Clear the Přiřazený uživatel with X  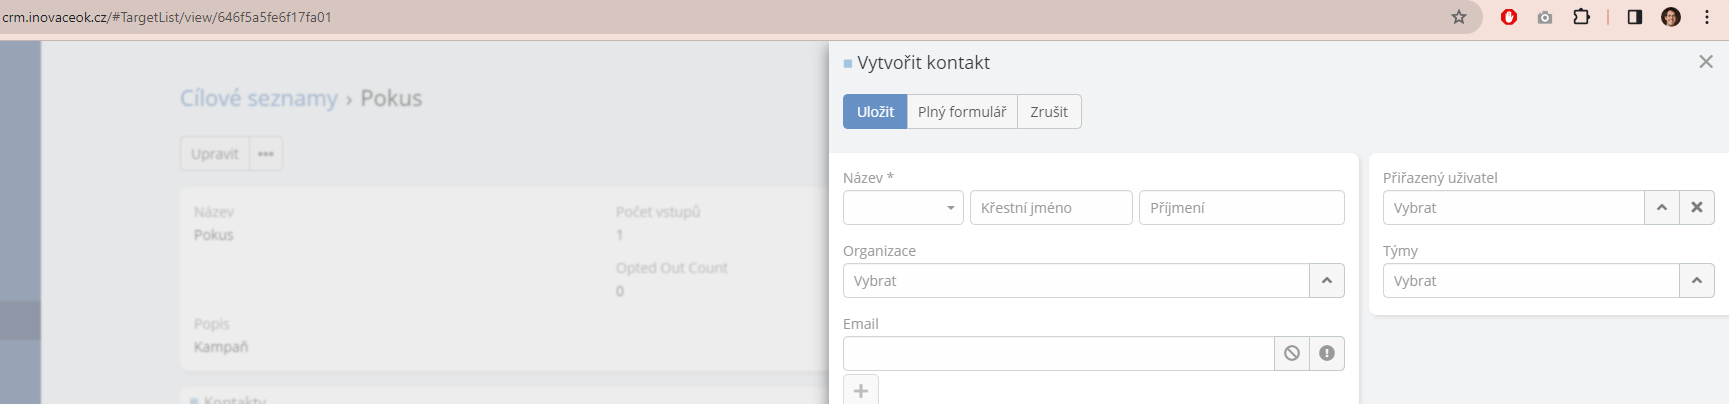1697,208
